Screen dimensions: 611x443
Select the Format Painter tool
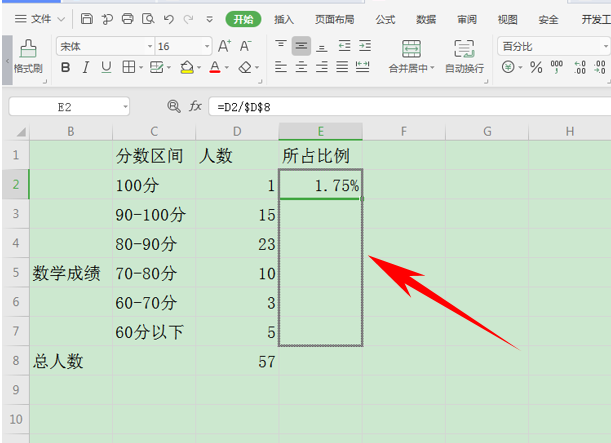pos(28,57)
